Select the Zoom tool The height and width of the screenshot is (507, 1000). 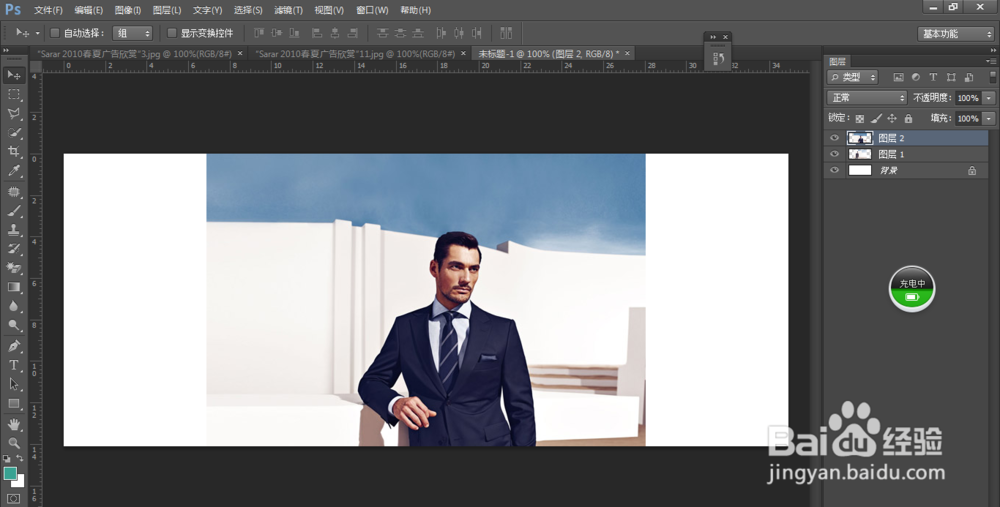pyautogui.click(x=13, y=443)
